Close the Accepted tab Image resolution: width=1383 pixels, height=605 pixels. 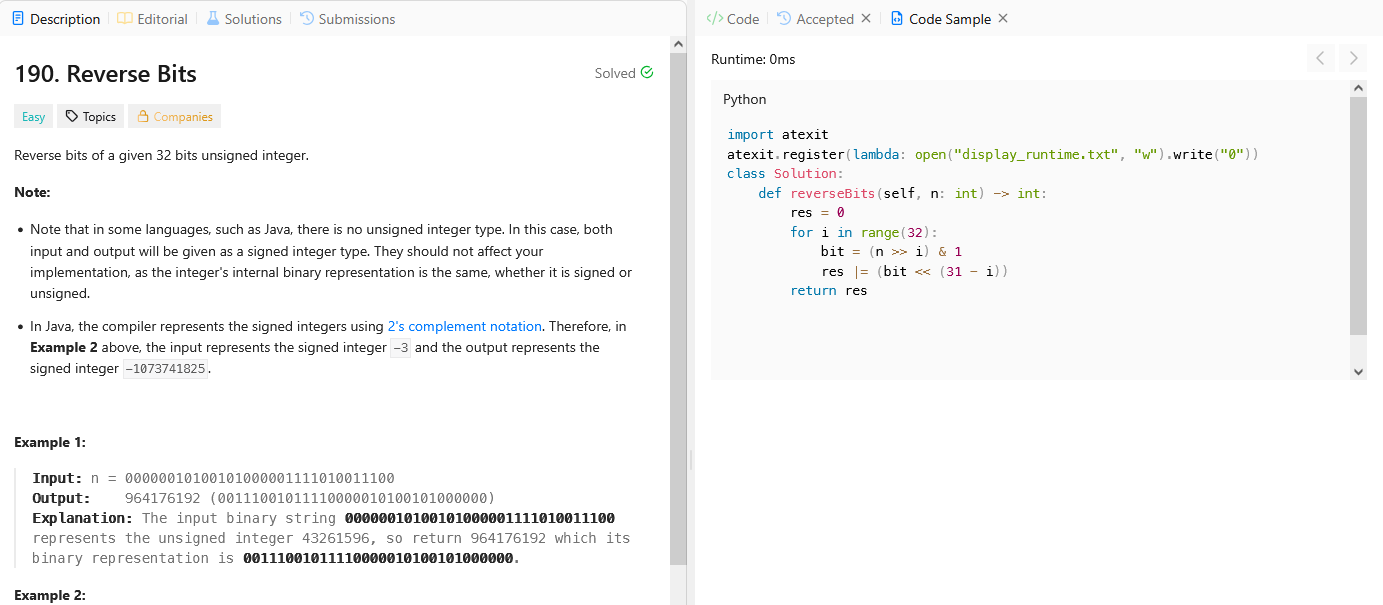click(x=866, y=19)
